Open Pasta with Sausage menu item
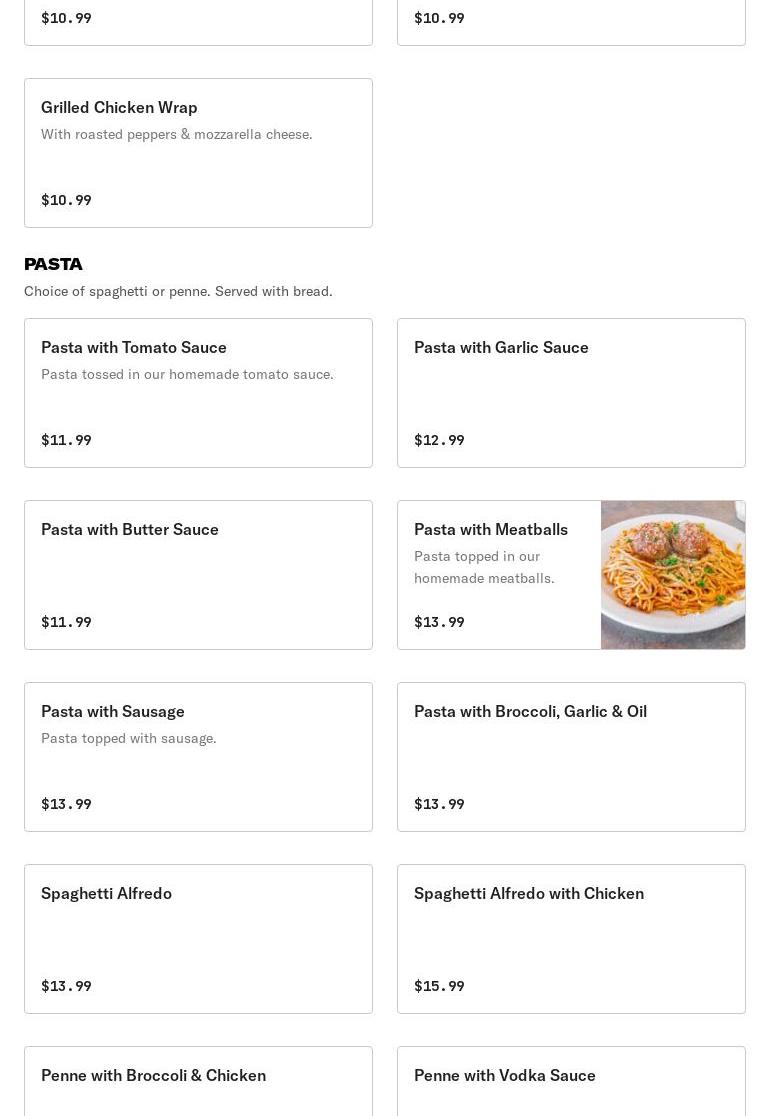The image size is (770, 1116). (198, 757)
